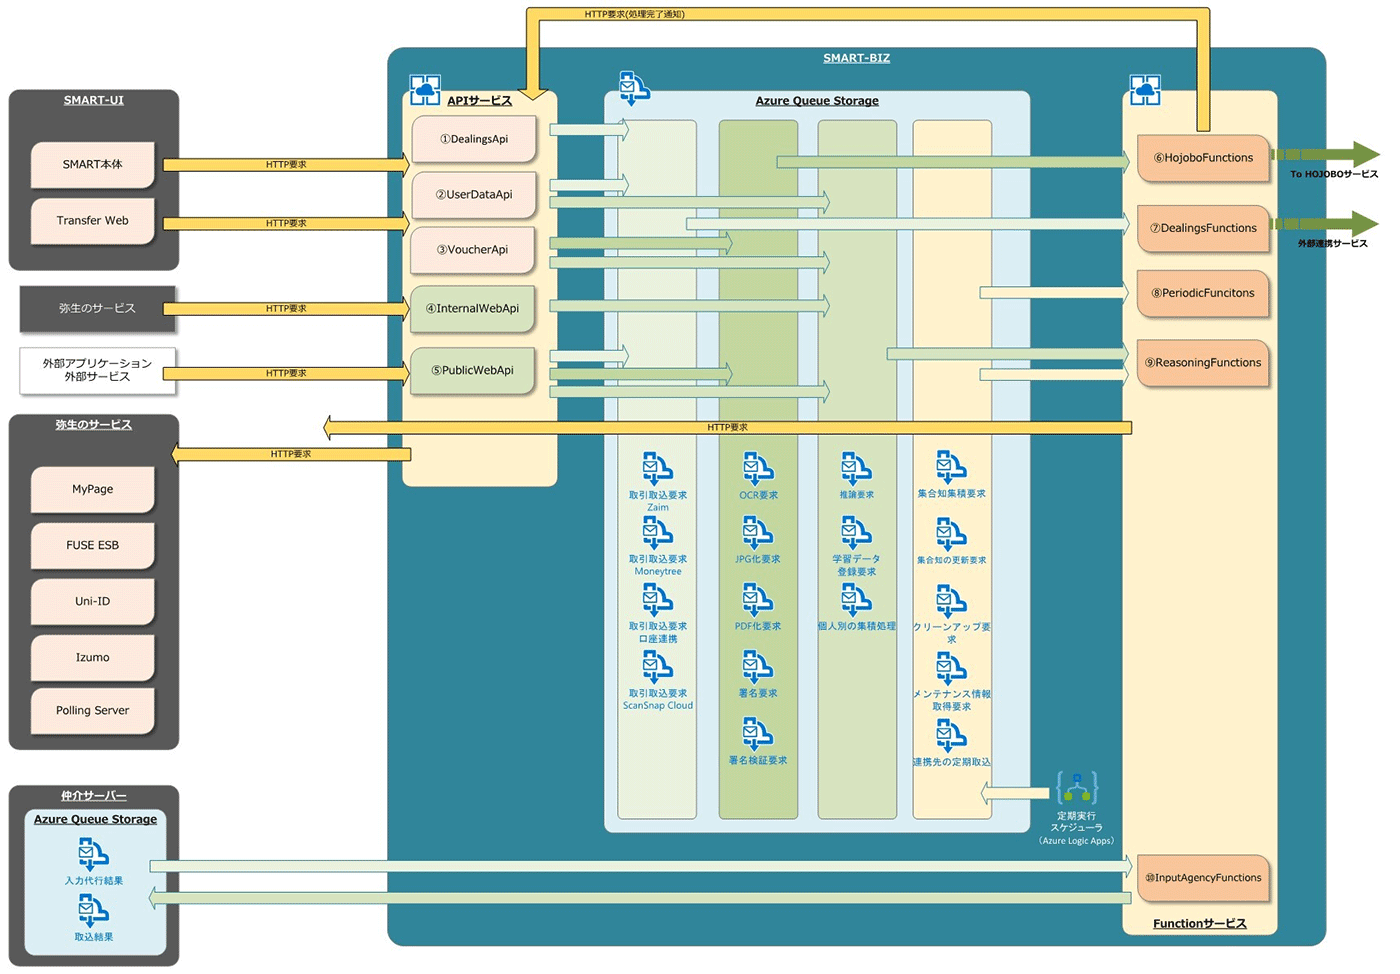Click the cloud icon beside APIサービス
1400x974 pixels.
pyautogui.click(x=425, y=90)
